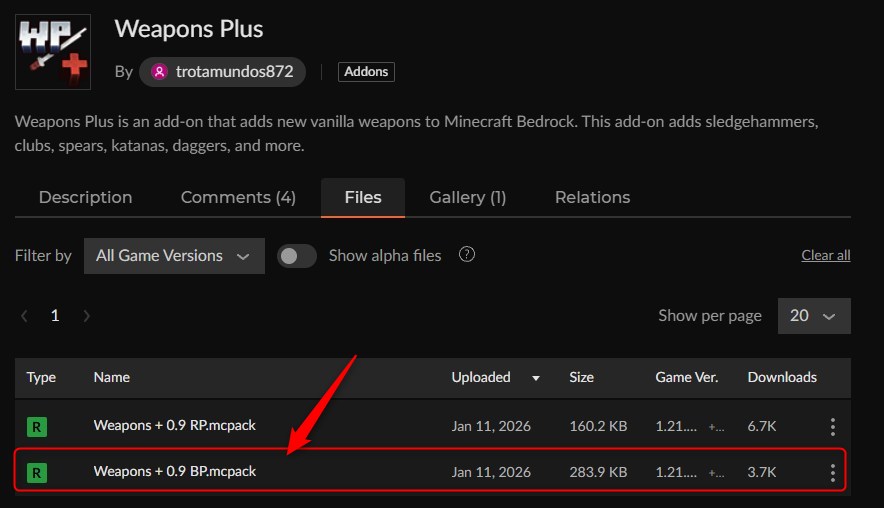
Task: Open the Weapons + 0.9 RP.mcpack file
Action: (x=174, y=426)
